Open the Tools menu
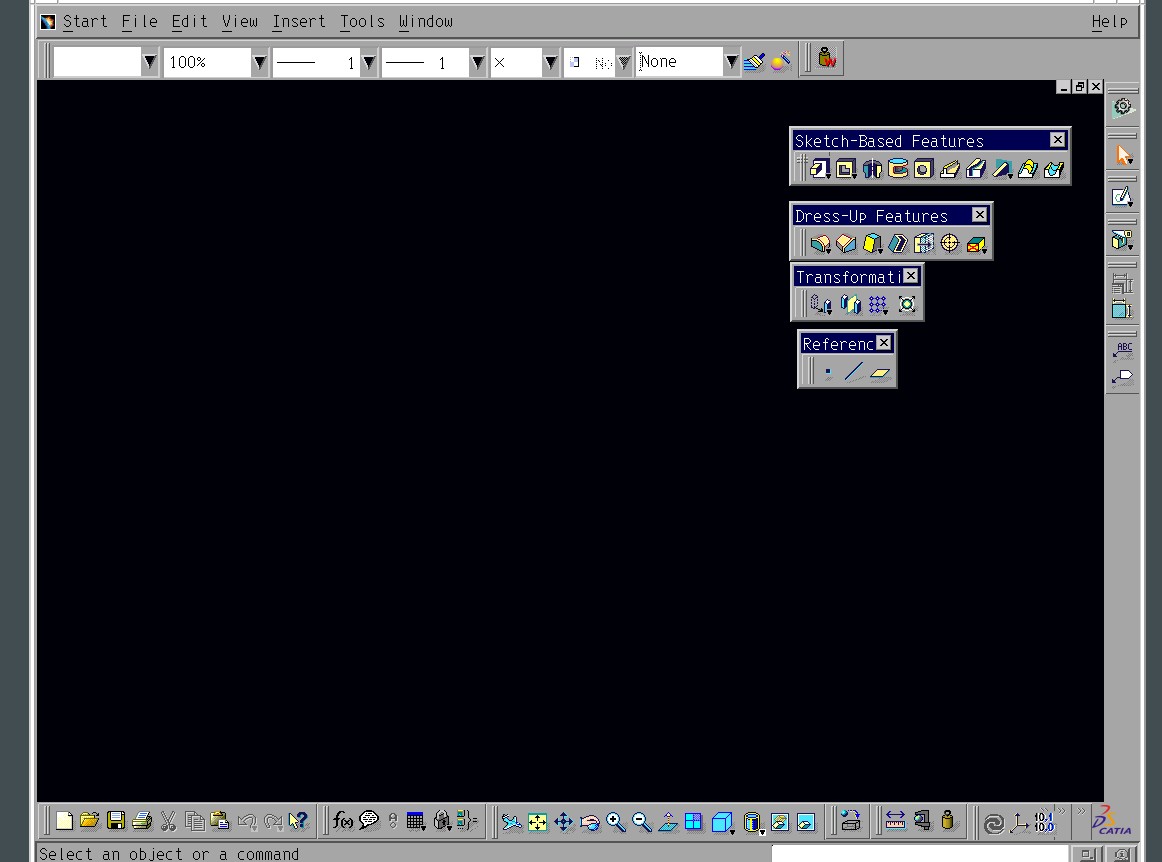 click(362, 21)
